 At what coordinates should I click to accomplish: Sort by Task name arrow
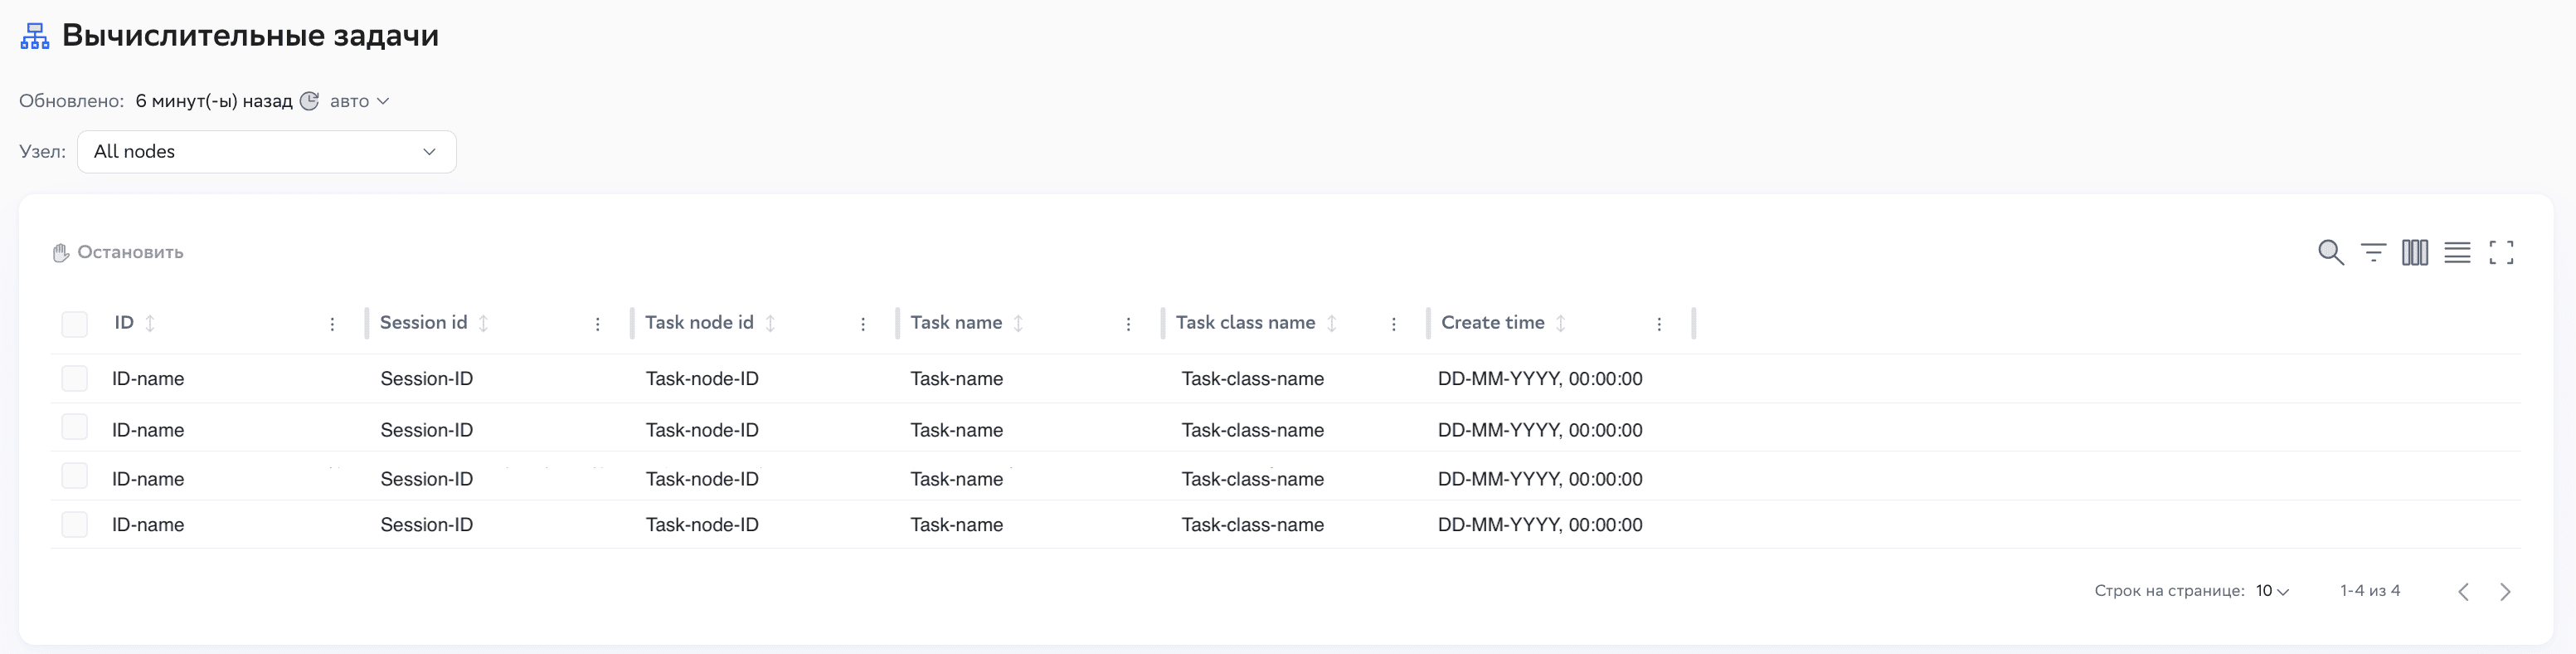pyautogui.click(x=1018, y=324)
